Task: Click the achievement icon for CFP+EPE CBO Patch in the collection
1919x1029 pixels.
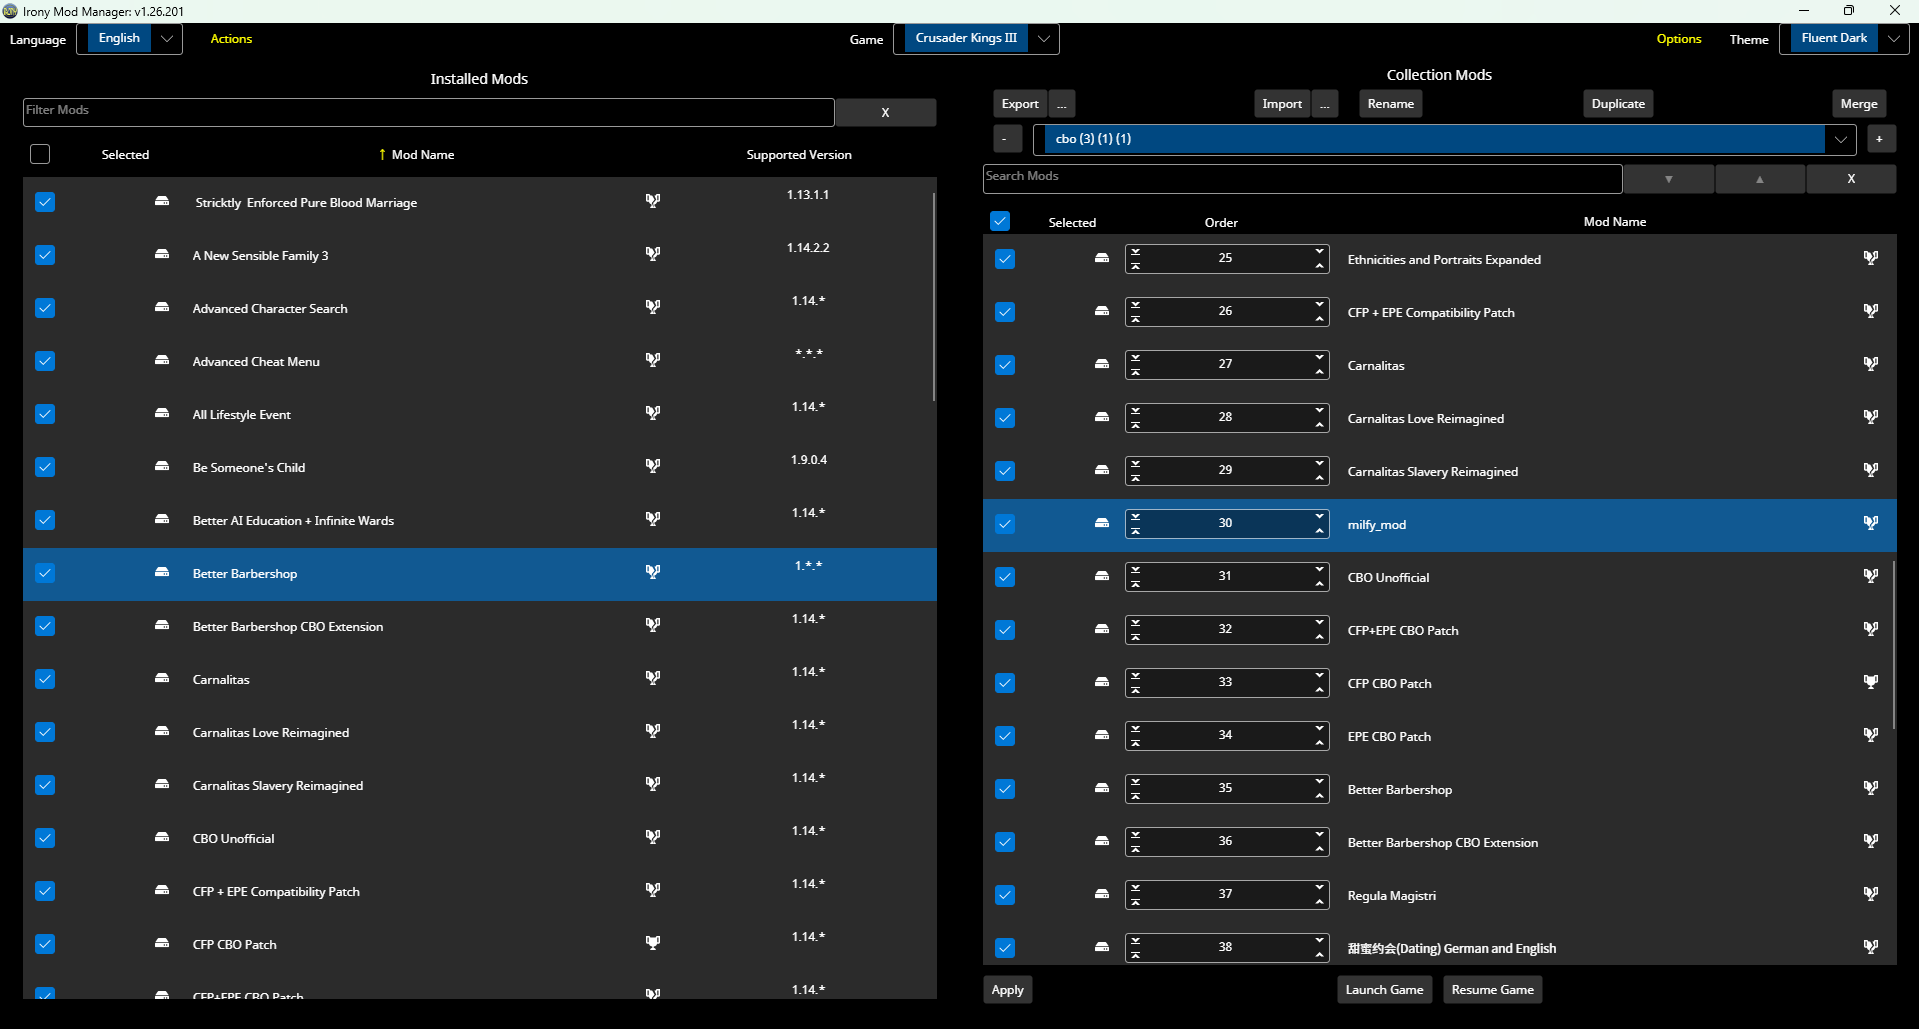Action: coord(1871,629)
